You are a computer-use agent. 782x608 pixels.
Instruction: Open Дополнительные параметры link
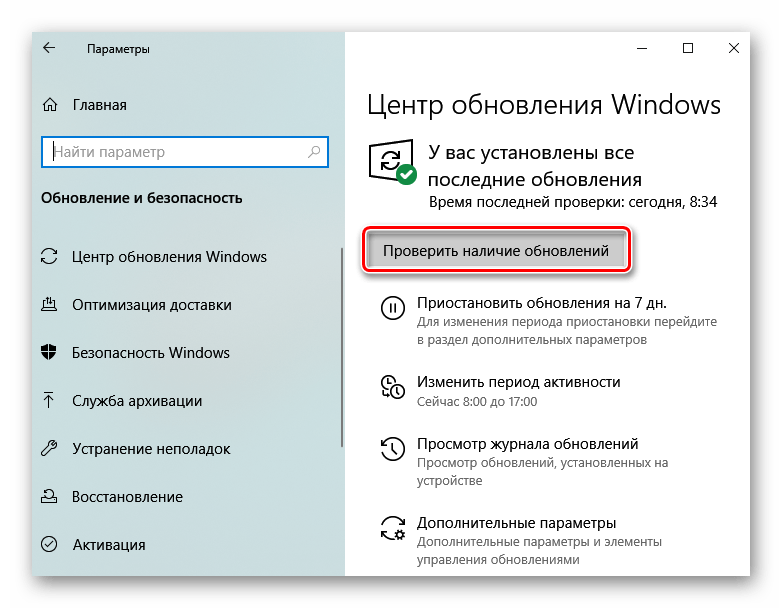coord(517,522)
